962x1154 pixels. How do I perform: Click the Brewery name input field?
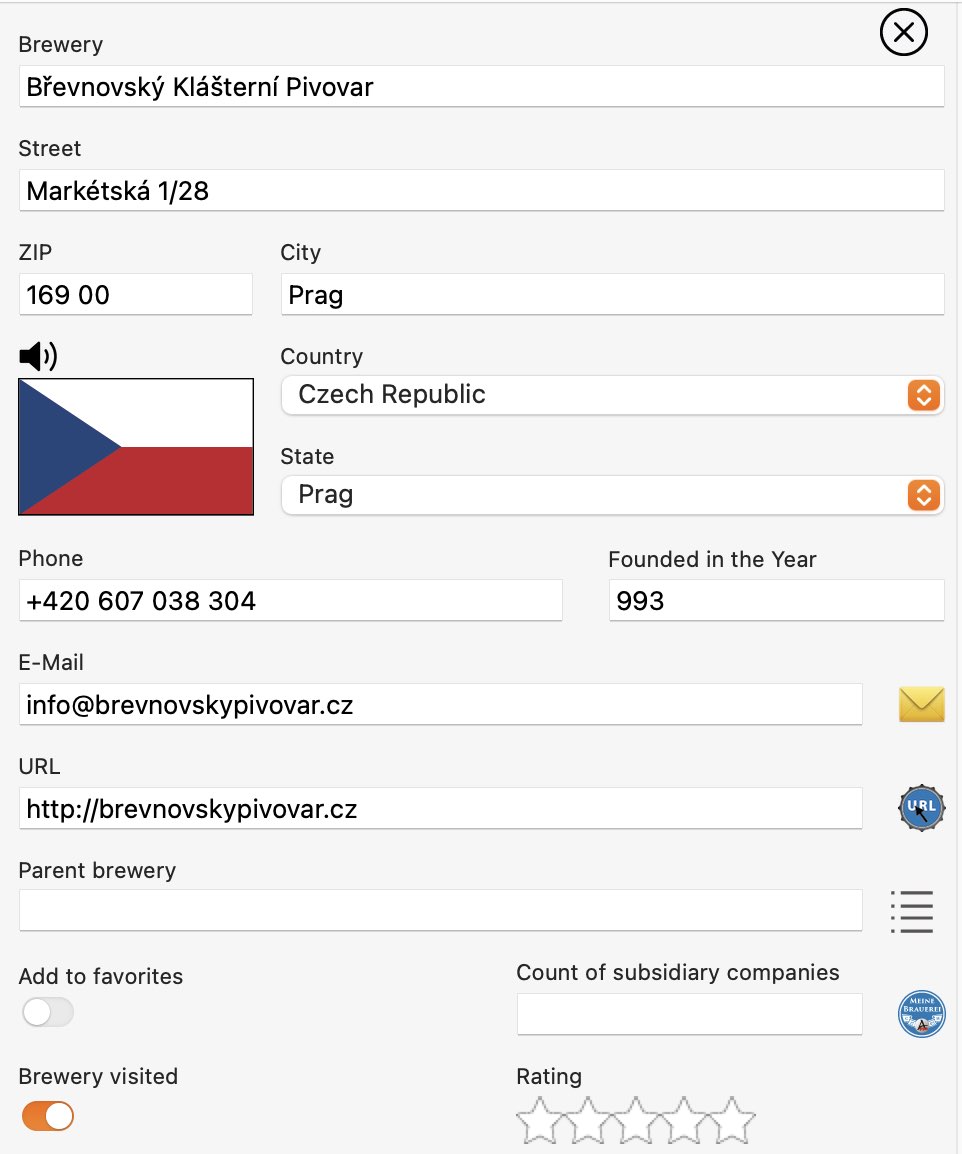click(x=481, y=87)
